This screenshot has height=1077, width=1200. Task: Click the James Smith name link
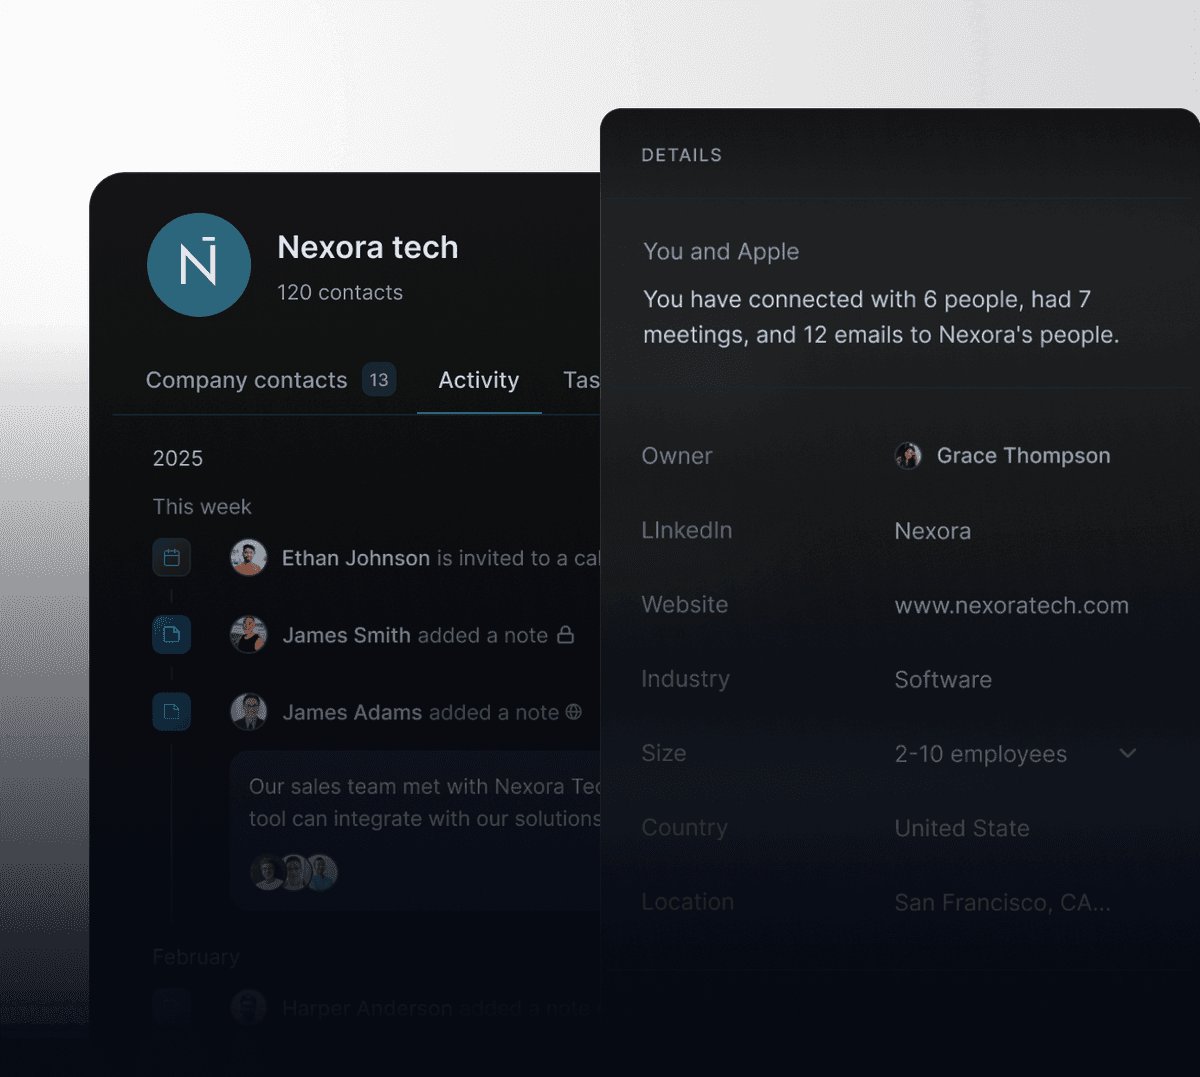pos(346,635)
